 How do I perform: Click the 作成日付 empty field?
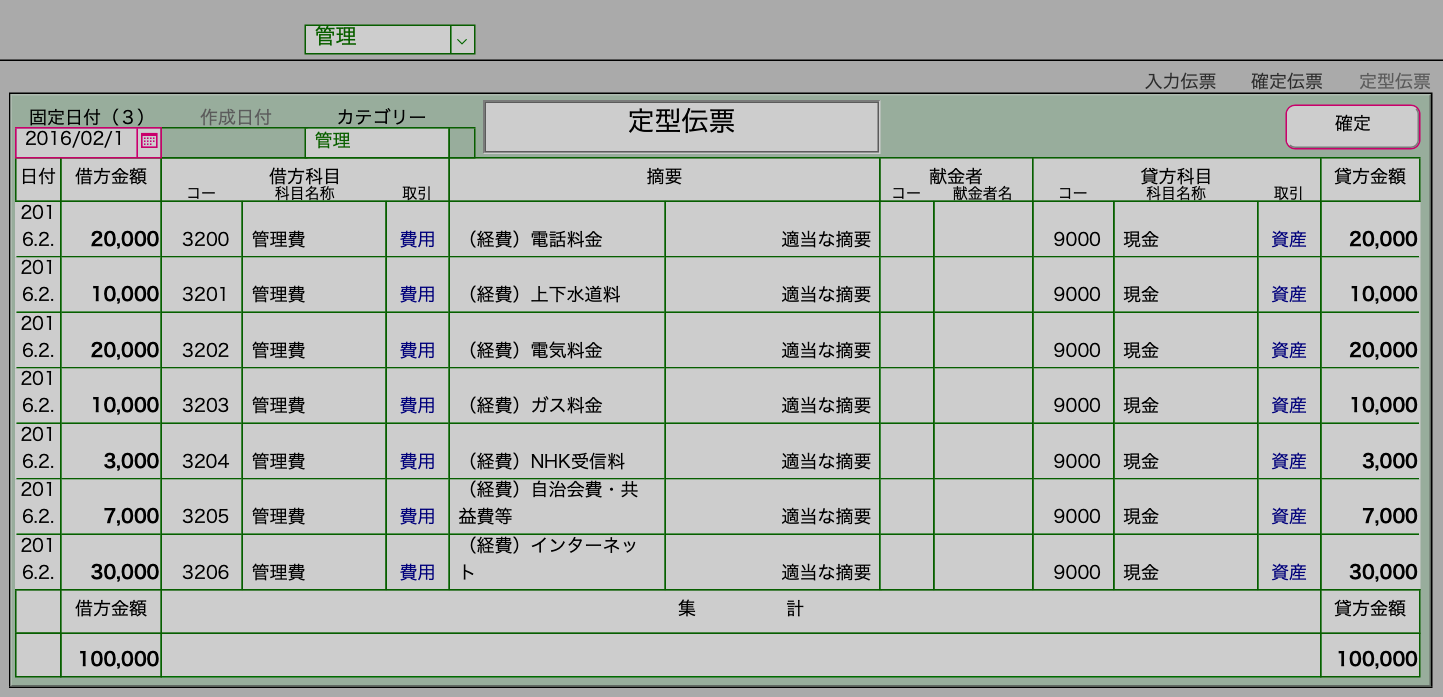point(232,142)
